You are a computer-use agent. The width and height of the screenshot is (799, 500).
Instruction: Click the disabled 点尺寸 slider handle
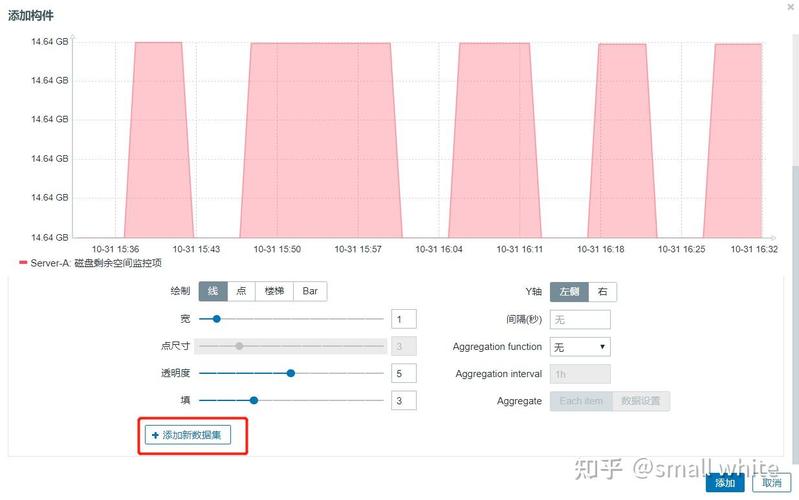(x=239, y=346)
